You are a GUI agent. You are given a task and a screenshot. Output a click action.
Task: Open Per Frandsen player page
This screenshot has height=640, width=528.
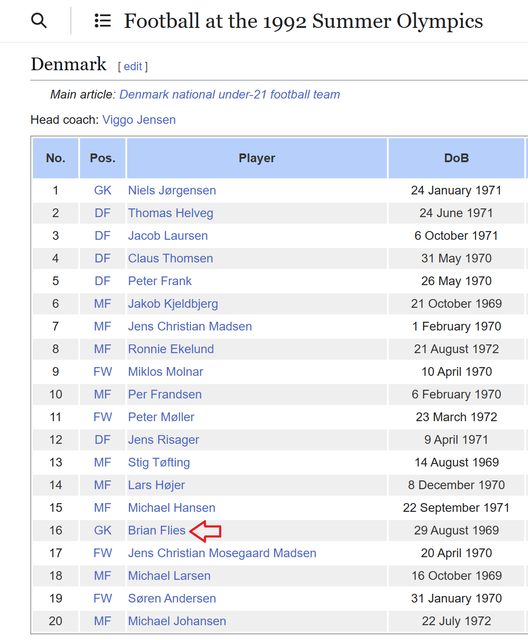(x=164, y=394)
